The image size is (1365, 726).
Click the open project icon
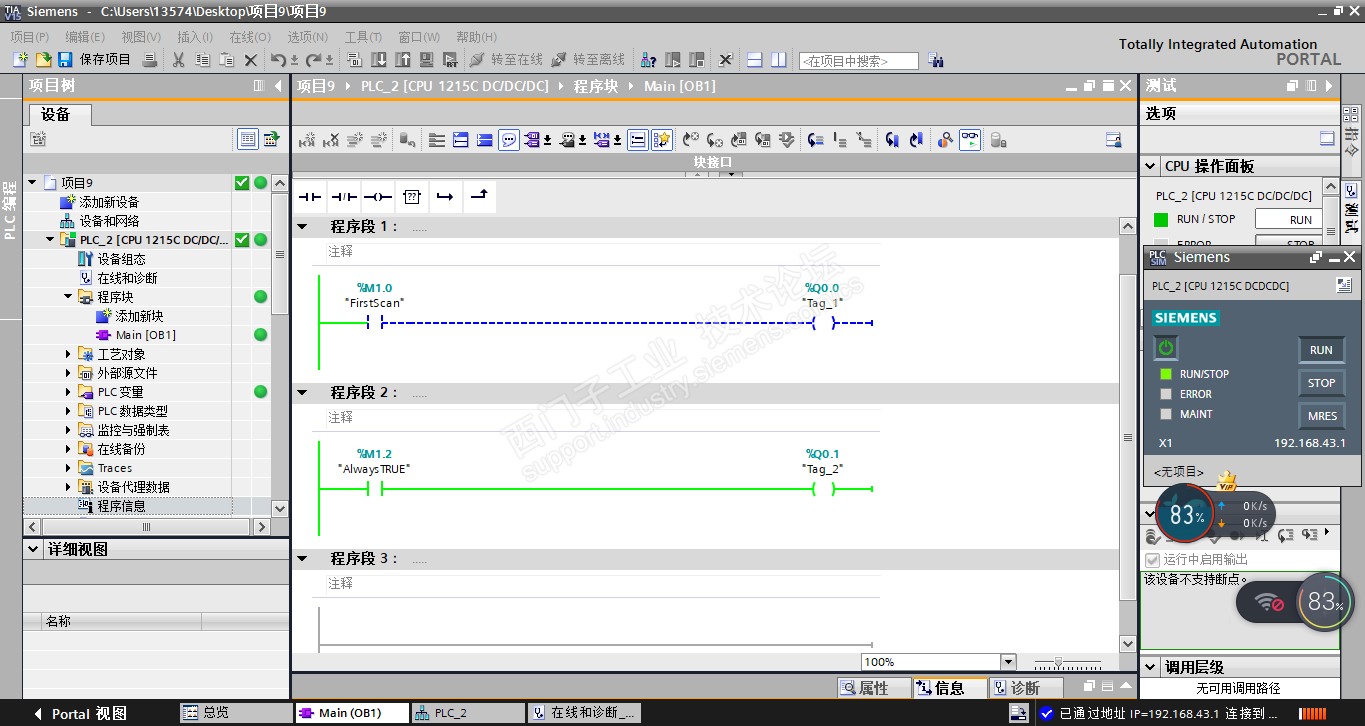point(43,60)
